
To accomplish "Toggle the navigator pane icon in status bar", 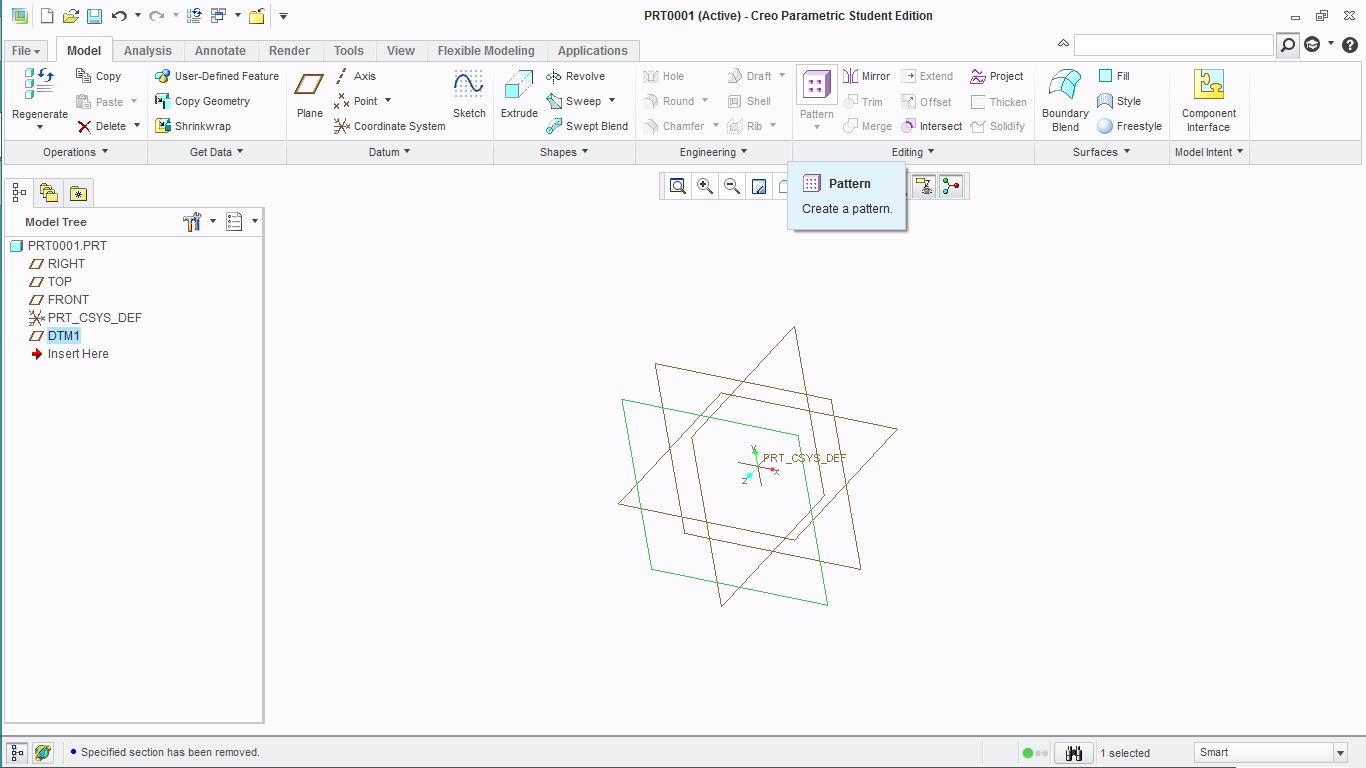I will (17, 753).
